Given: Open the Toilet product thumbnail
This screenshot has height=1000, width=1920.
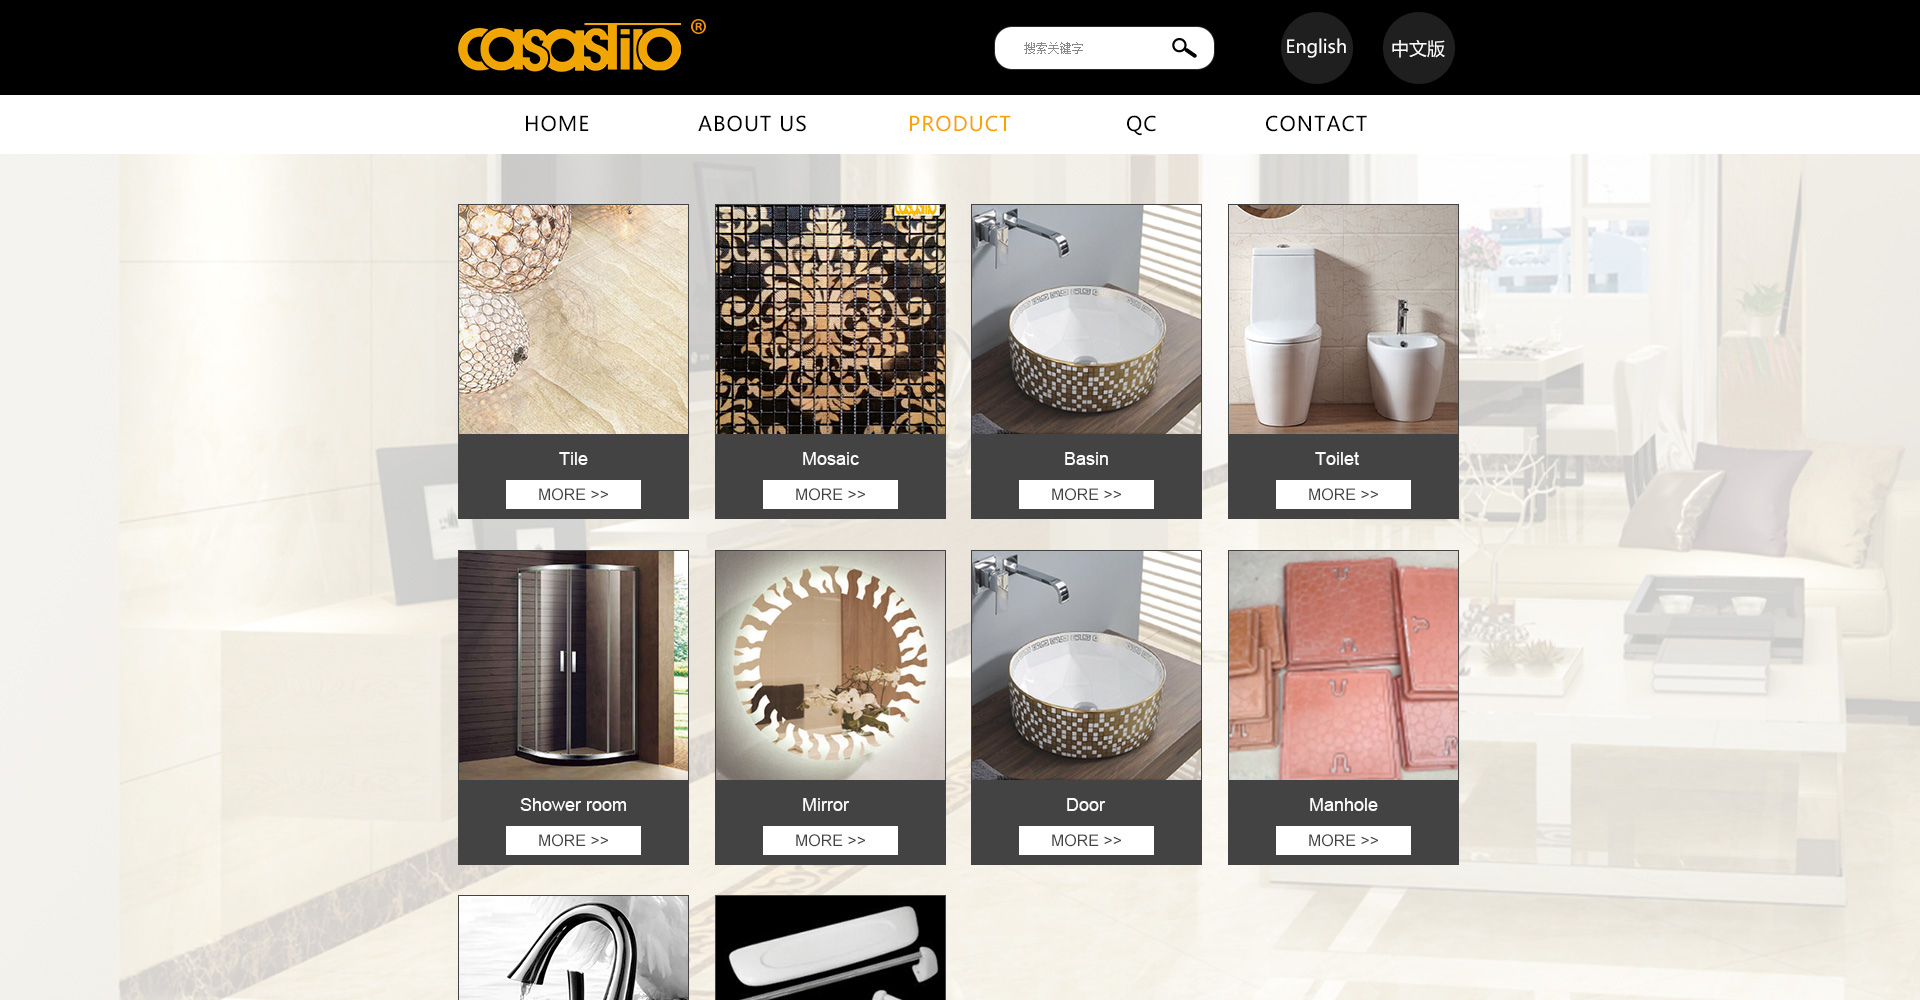Looking at the screenshot, I should click(1343, 319).
